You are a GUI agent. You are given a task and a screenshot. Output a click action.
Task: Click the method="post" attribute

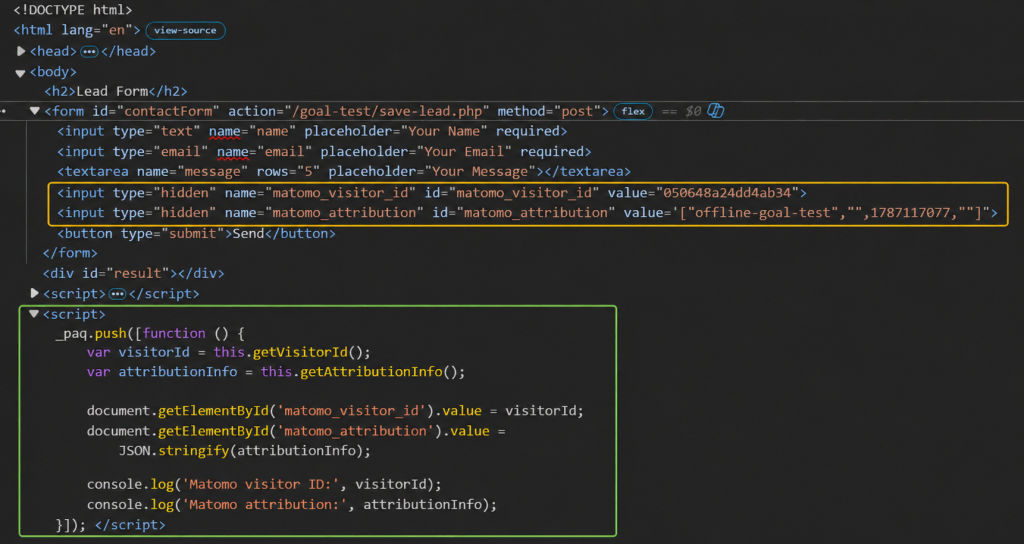pyautogui.click(x=549, y=112)
